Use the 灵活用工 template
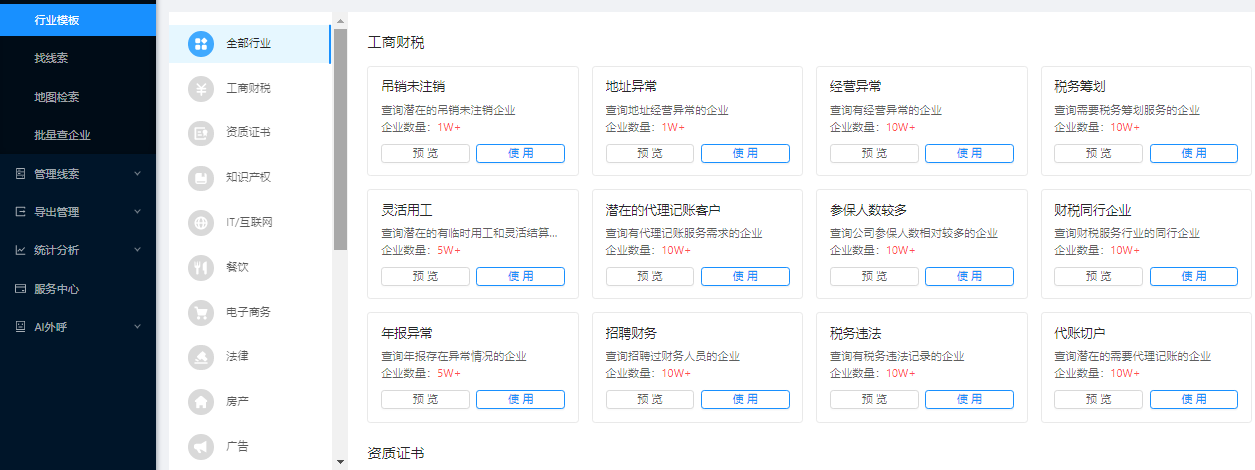 (x=520, y=276)
